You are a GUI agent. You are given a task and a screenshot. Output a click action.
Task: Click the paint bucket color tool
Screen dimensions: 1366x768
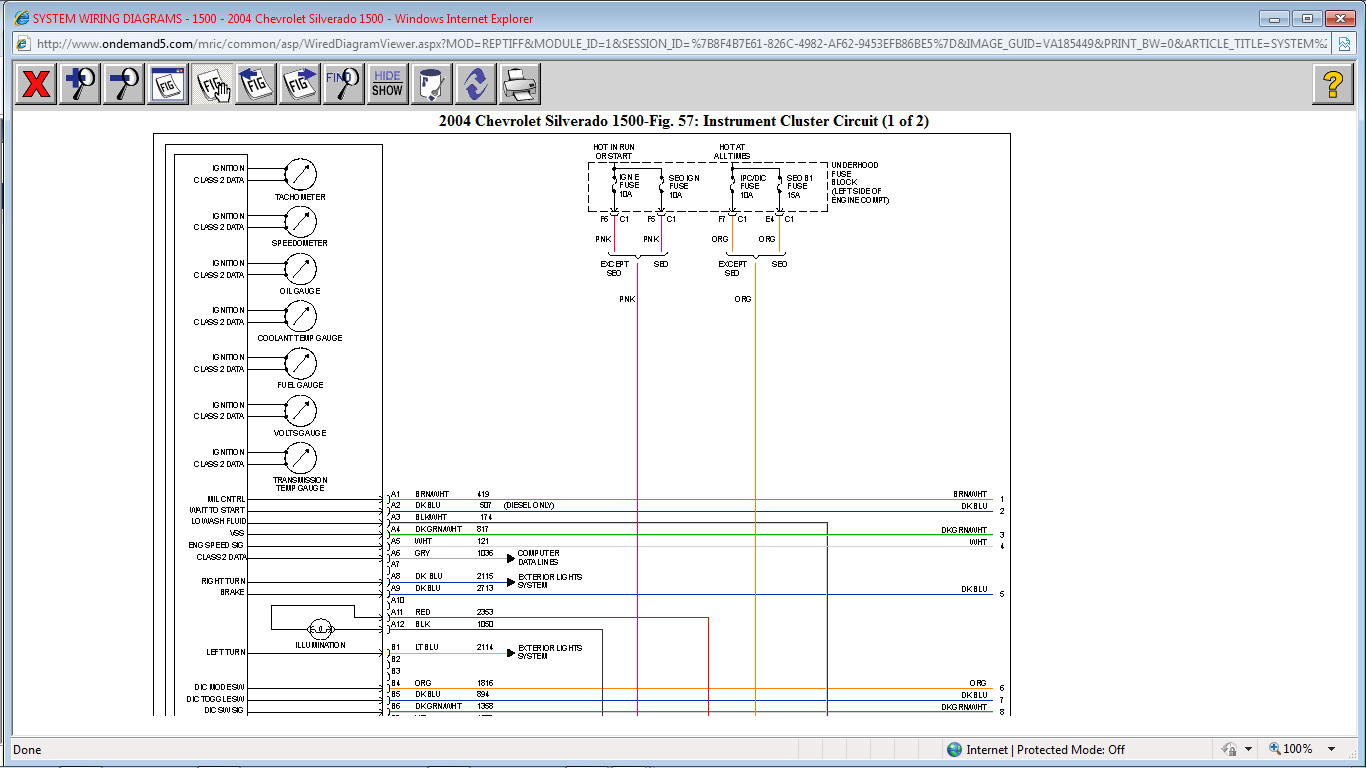point(431,84)
